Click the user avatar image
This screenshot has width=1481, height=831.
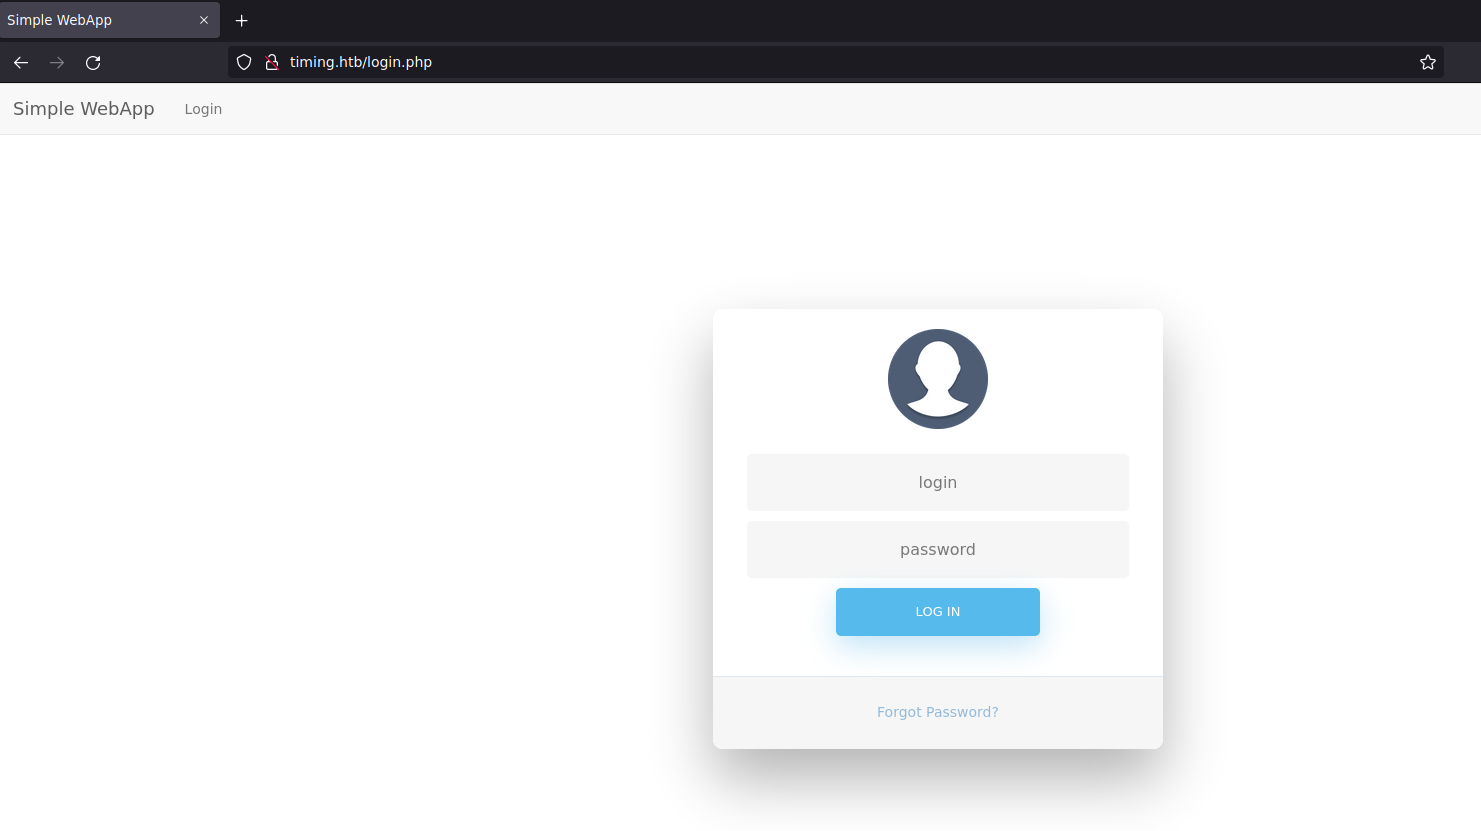click(x=938, y=379)
